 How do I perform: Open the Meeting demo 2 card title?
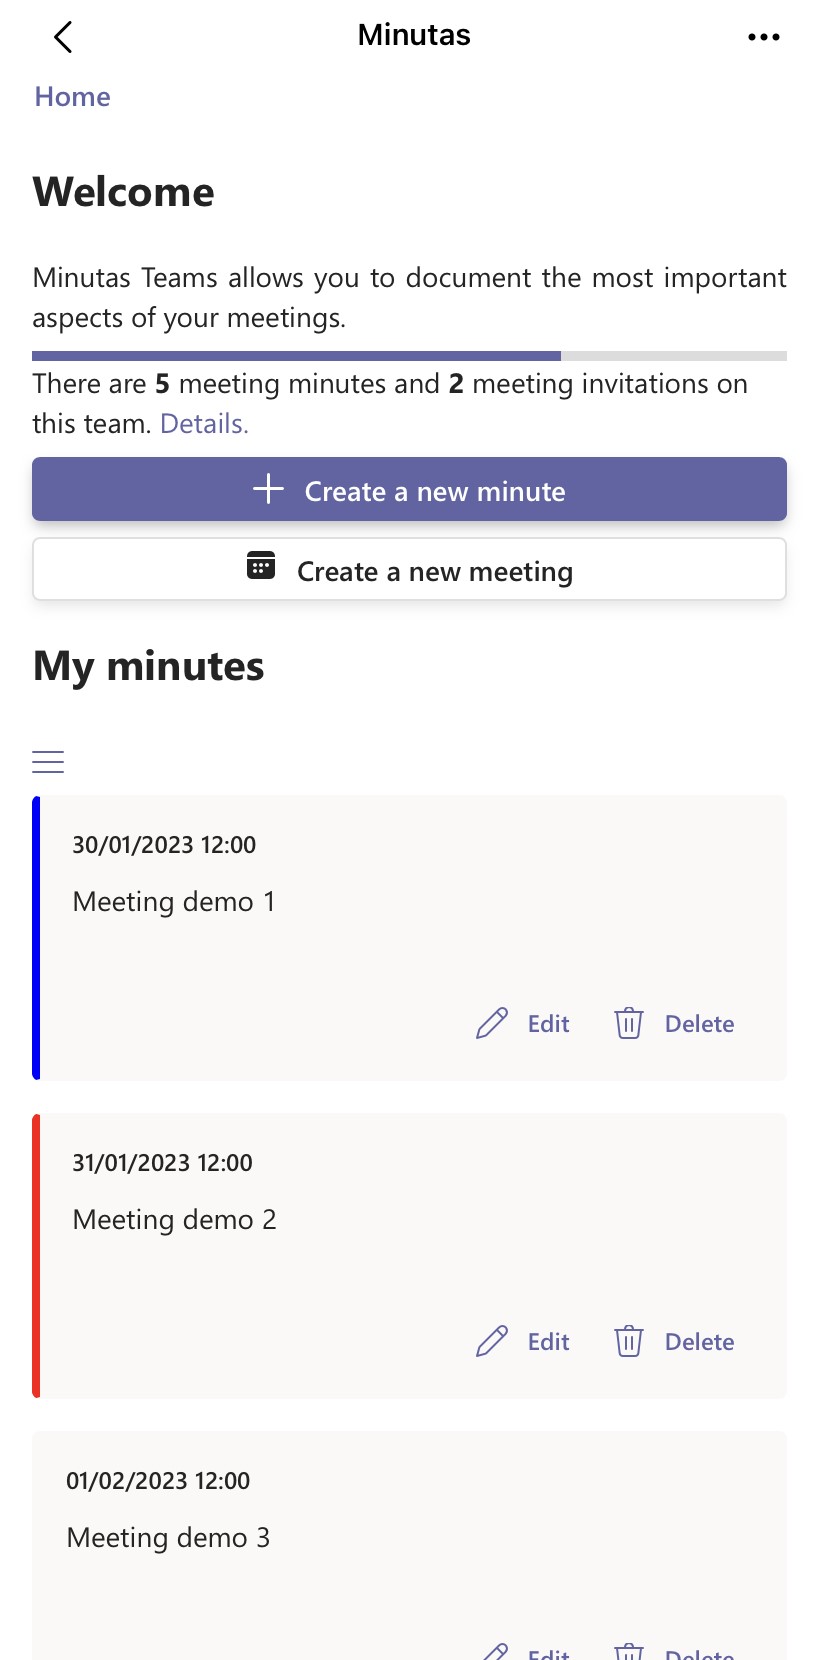pyautogui.click(x=174, y=1220)
